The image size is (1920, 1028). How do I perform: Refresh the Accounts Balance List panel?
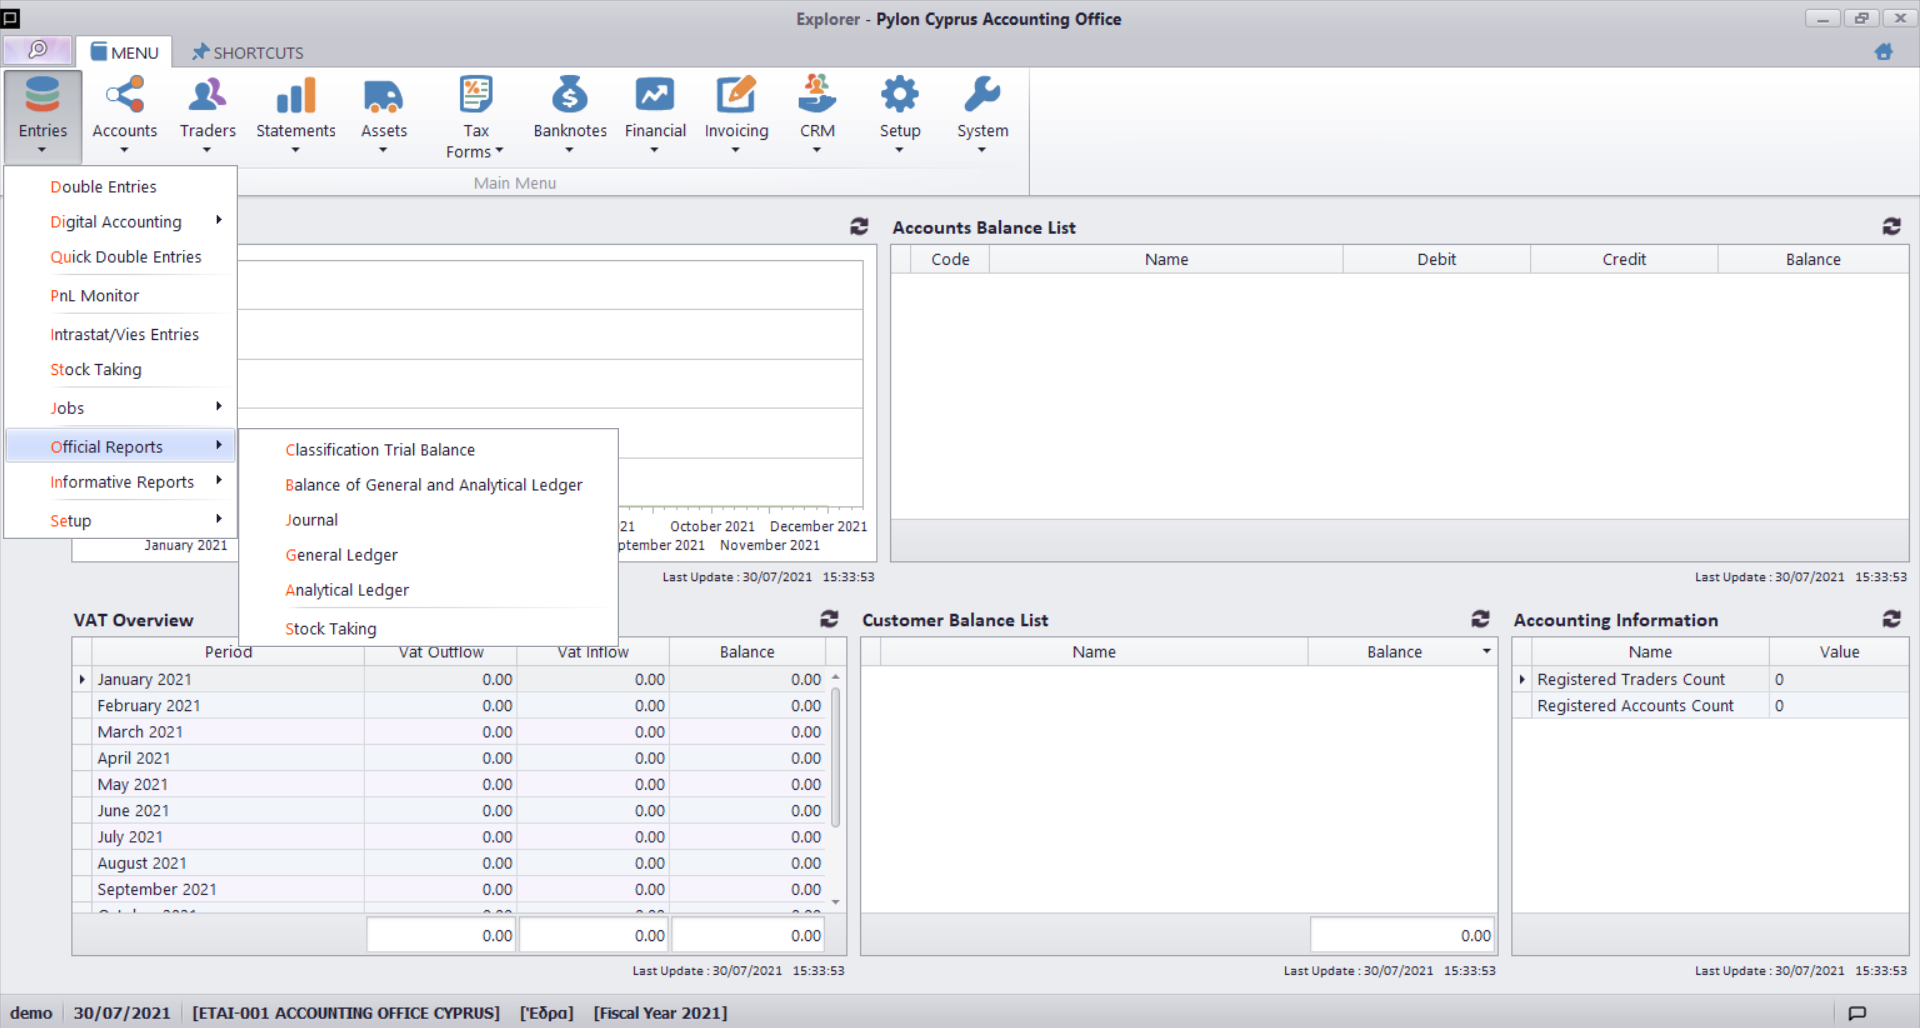pos(1891,227)
